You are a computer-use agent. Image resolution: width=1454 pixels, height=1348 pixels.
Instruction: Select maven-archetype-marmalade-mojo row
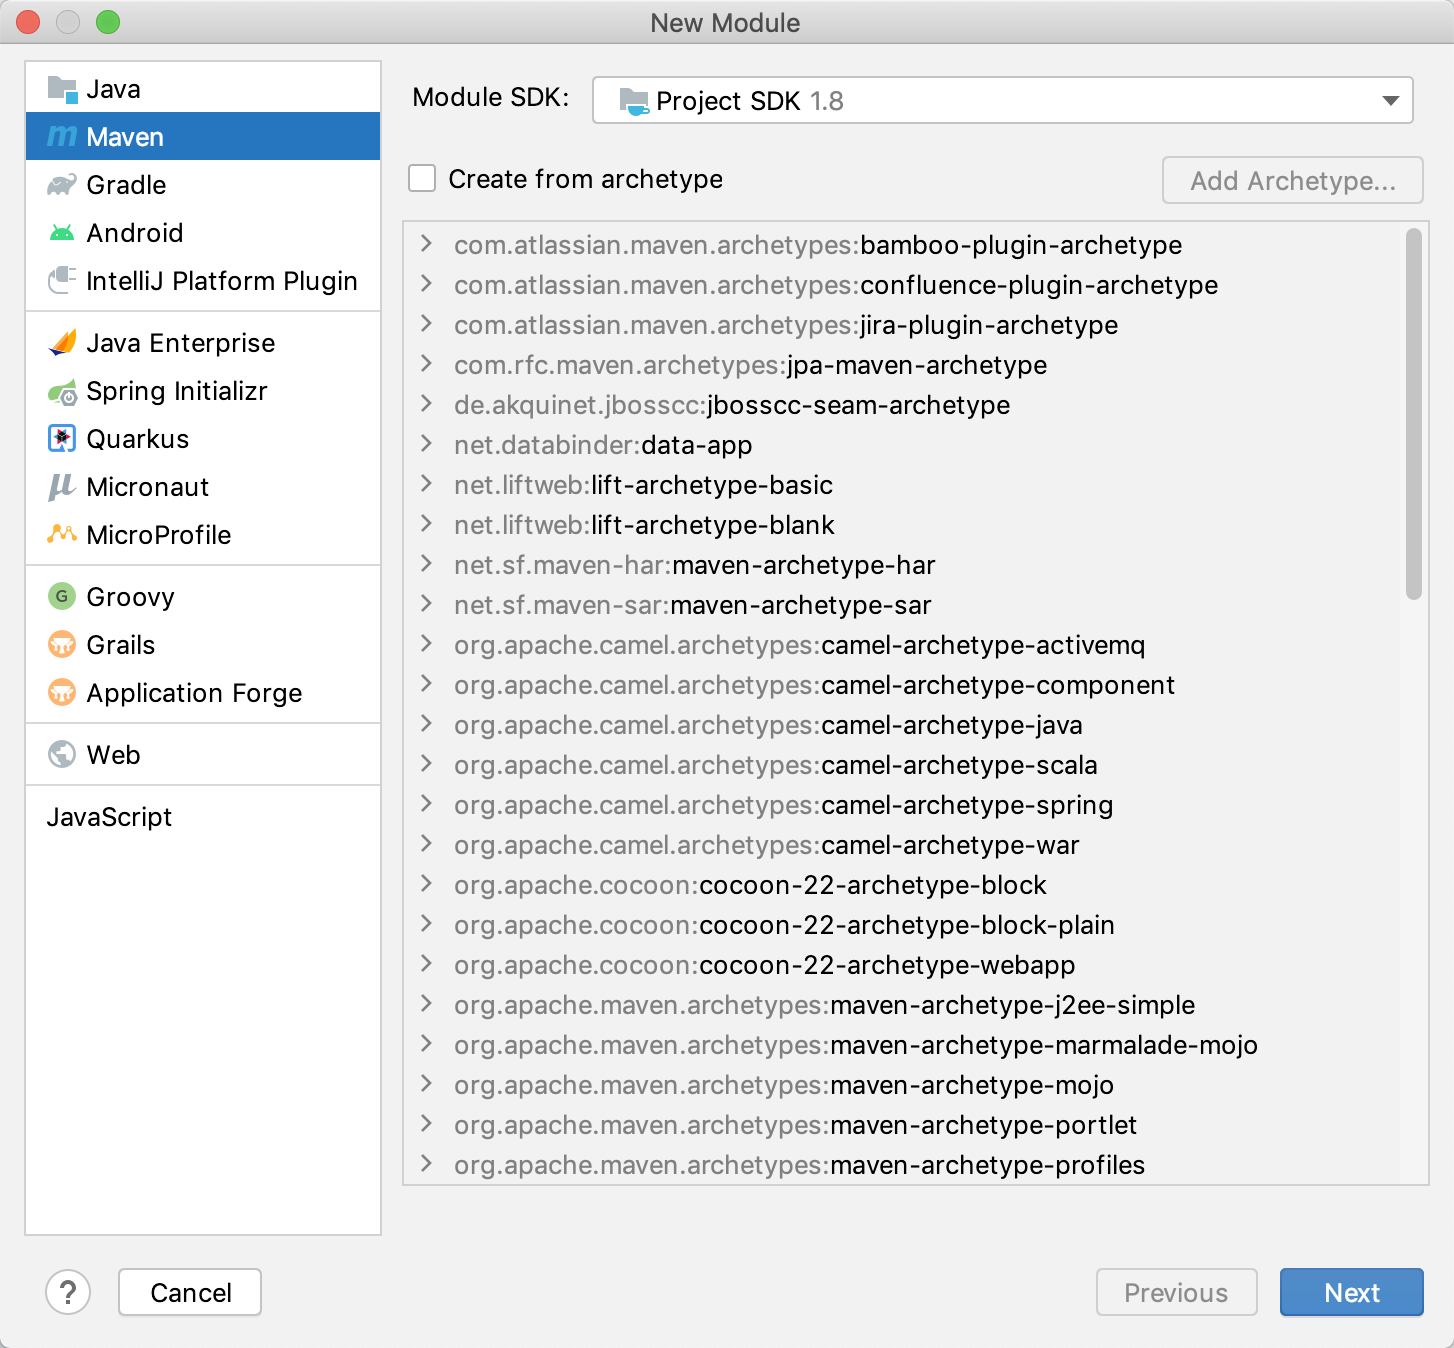point(914,1045)
